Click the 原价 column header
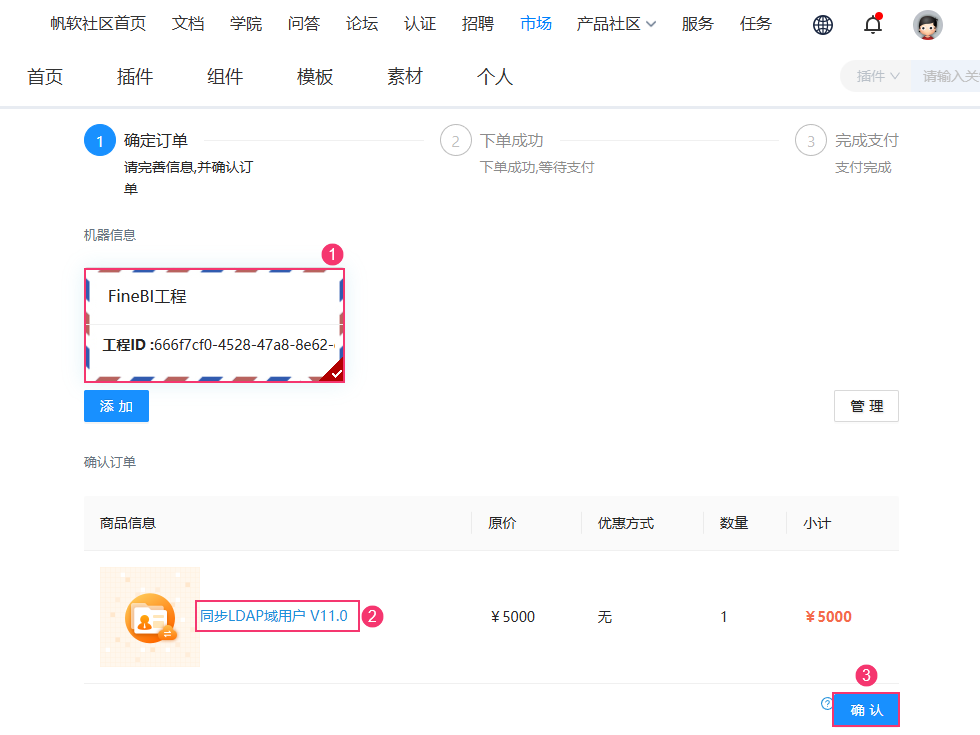The height and width of the screenshot is (735, 980). tap(502, 523)
